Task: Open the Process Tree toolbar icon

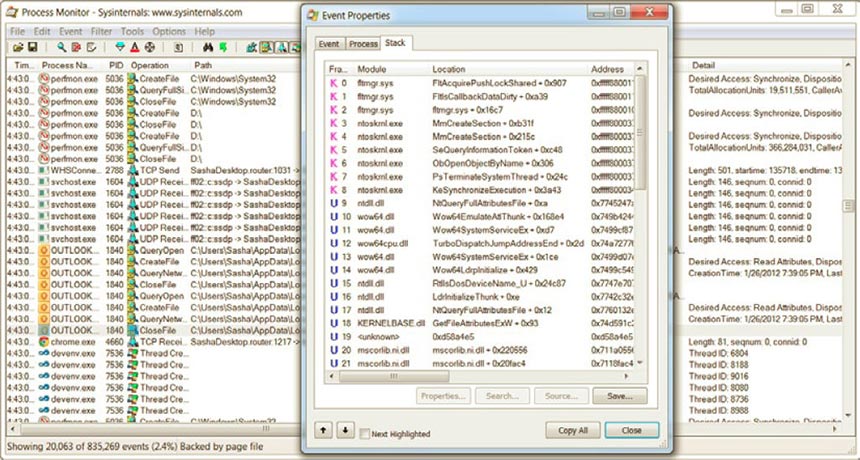Action: point(178,48)
